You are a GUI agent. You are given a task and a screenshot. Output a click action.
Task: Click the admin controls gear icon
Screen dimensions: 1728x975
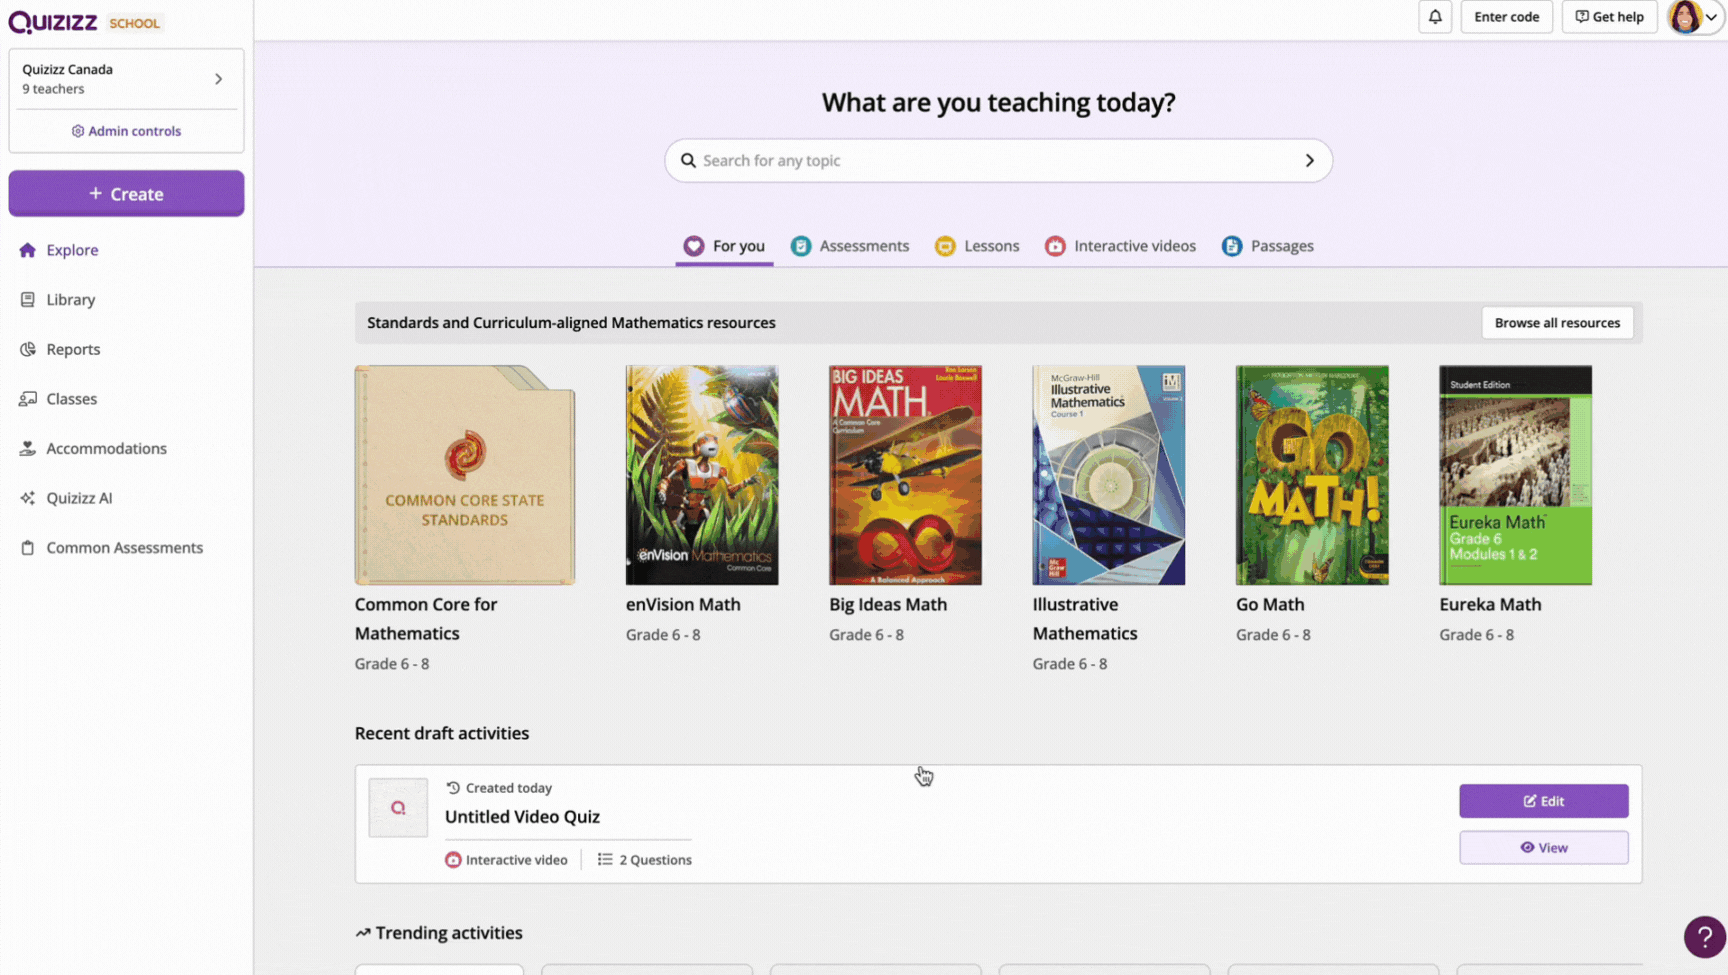pyautogui.click(x=78, y=131)
